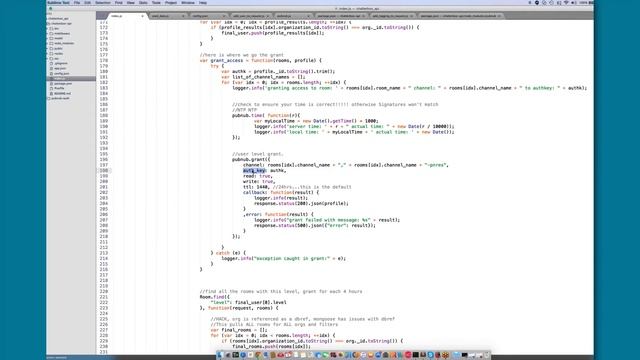Open the Wi-Fi menu bar icon
640x360 pixels.
pyautogui.click(x=566, y=2)
